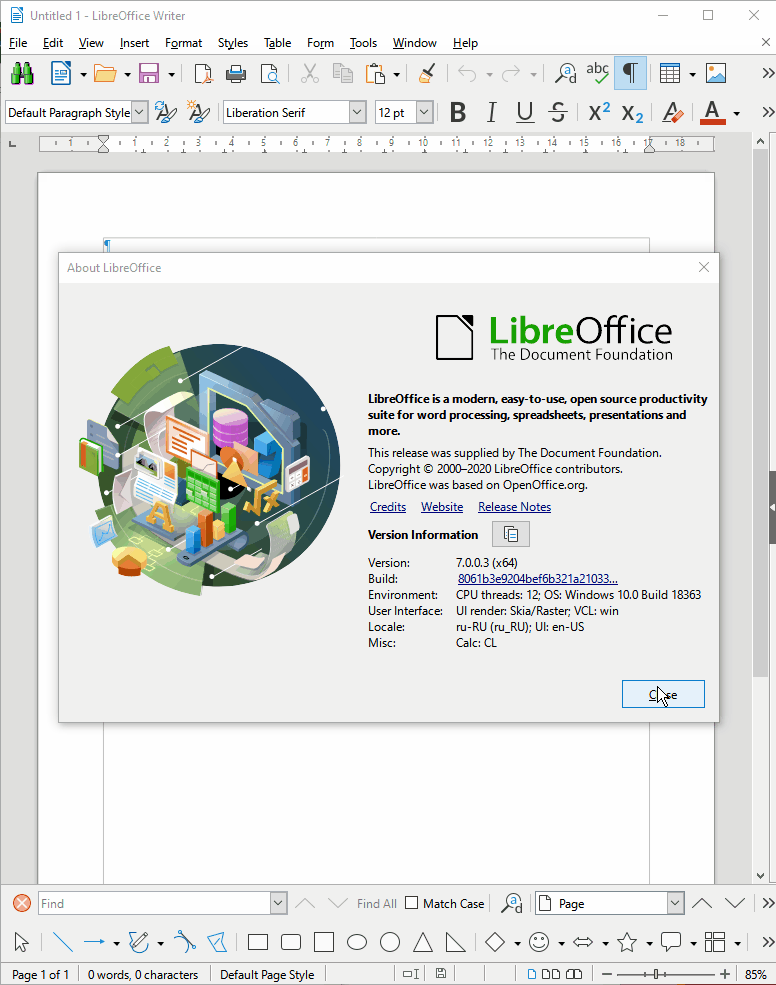This screenshot has height=985, width=776.
Task: Open font name dropdown list
Action: click(x=358, y=112)
